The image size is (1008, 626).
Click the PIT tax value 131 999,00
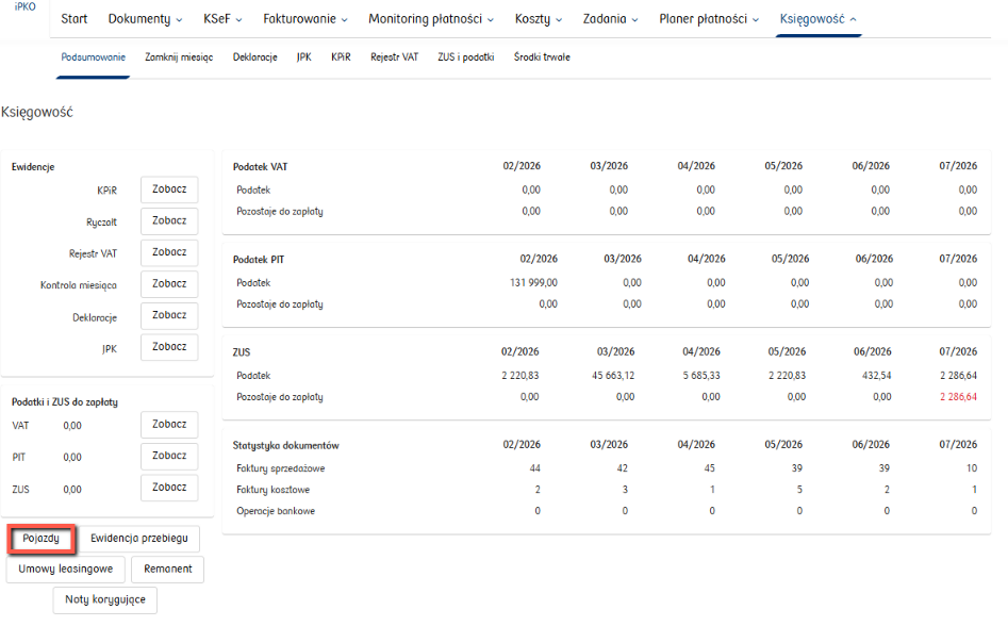[534, 283]
